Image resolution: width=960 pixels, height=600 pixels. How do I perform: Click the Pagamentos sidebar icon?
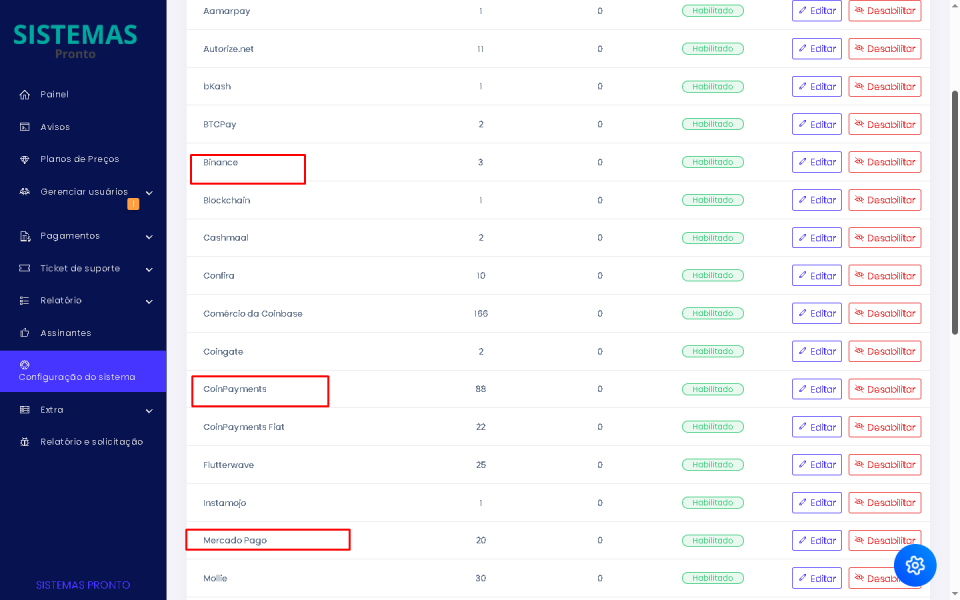(x=24, y=235)
